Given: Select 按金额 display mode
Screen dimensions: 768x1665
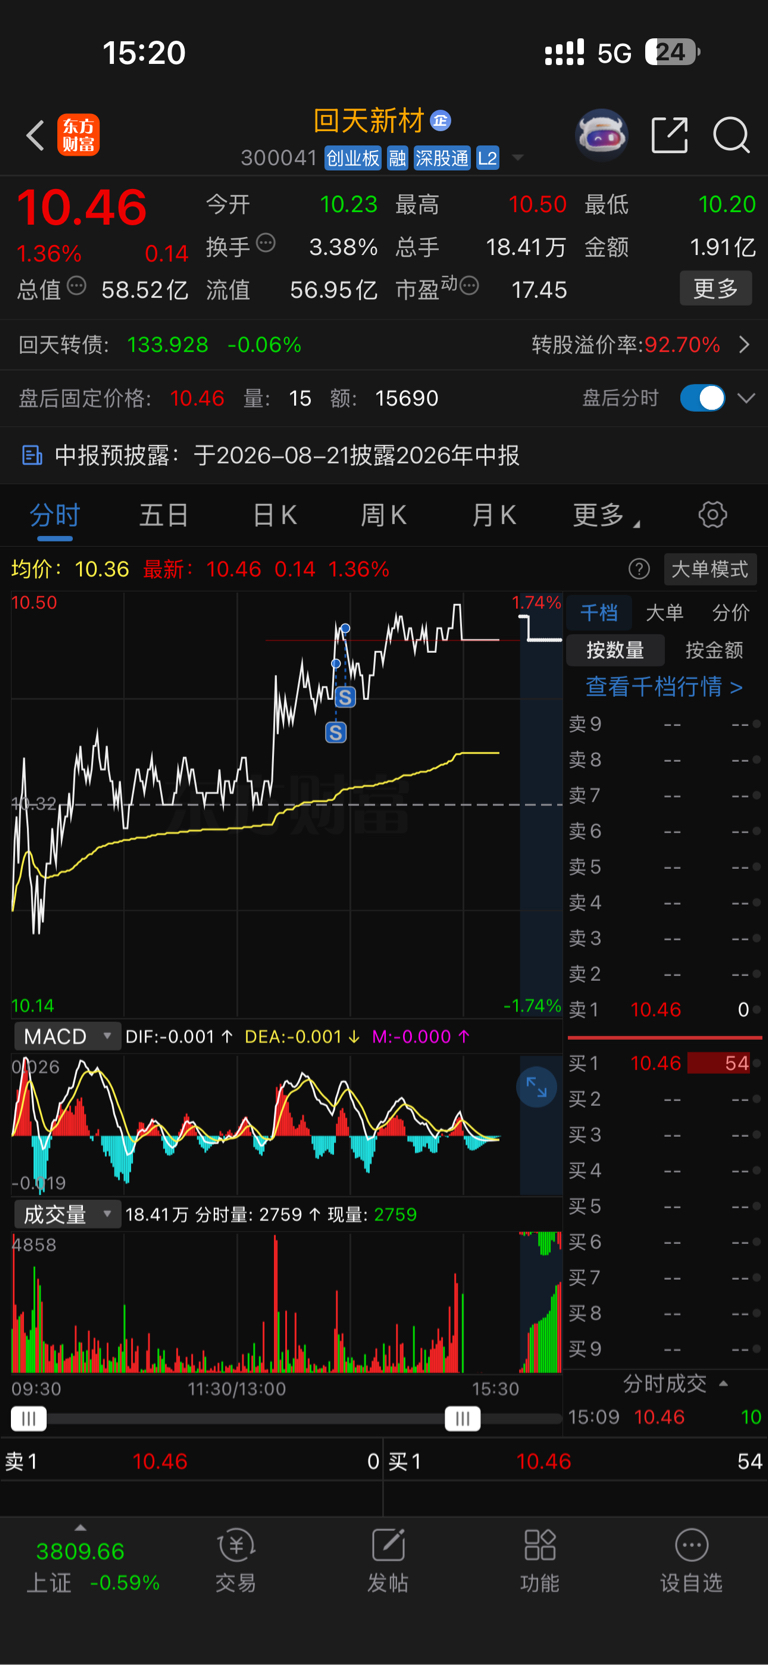Looking at the screenshot, I should 714,650.
